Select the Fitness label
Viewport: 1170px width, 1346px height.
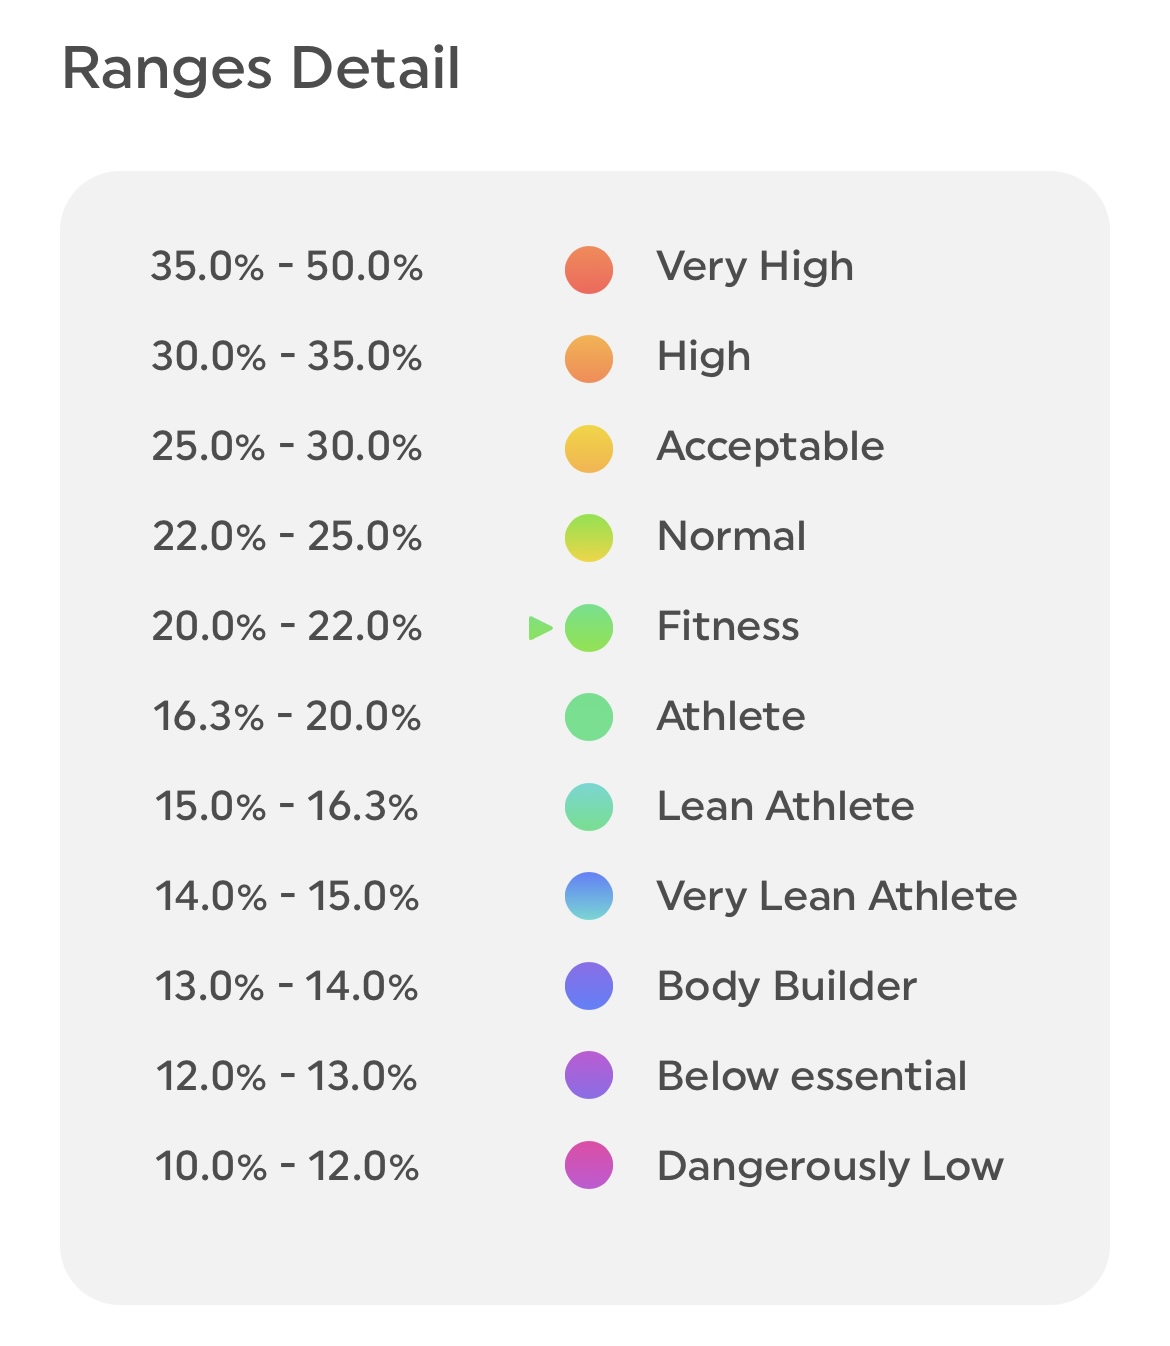tap(727, 627)
